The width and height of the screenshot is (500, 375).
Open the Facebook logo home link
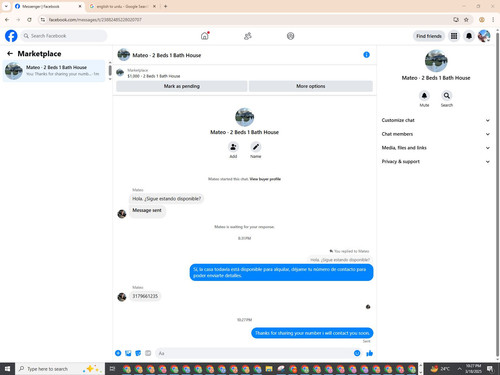click(x=11, y=36)
